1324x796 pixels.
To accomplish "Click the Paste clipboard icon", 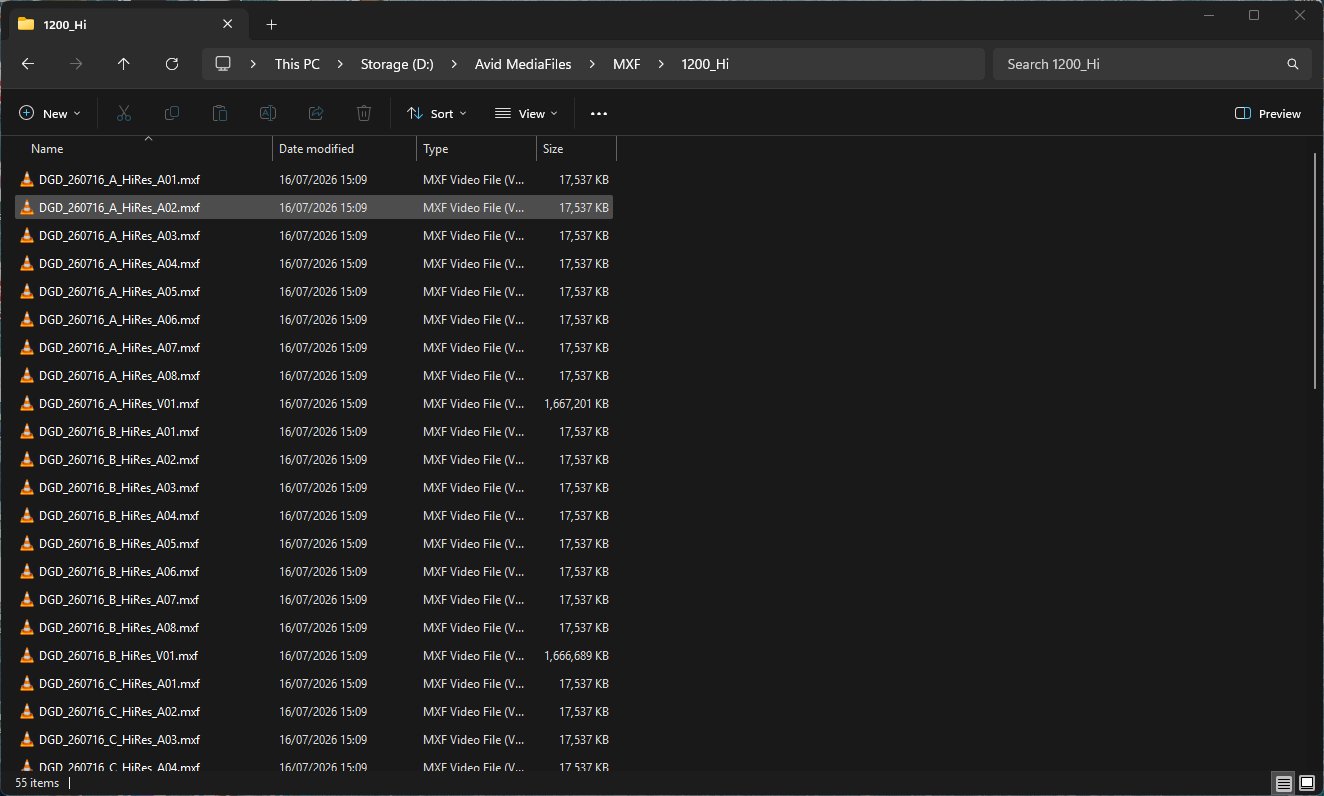I will [220, 114].
